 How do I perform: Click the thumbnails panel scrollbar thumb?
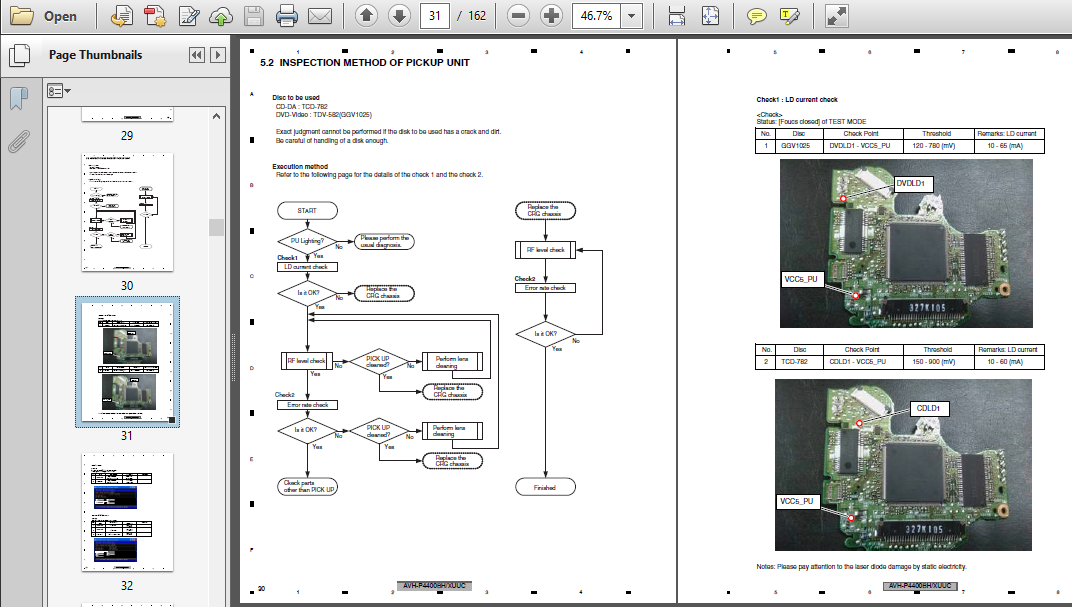(216, 227)
